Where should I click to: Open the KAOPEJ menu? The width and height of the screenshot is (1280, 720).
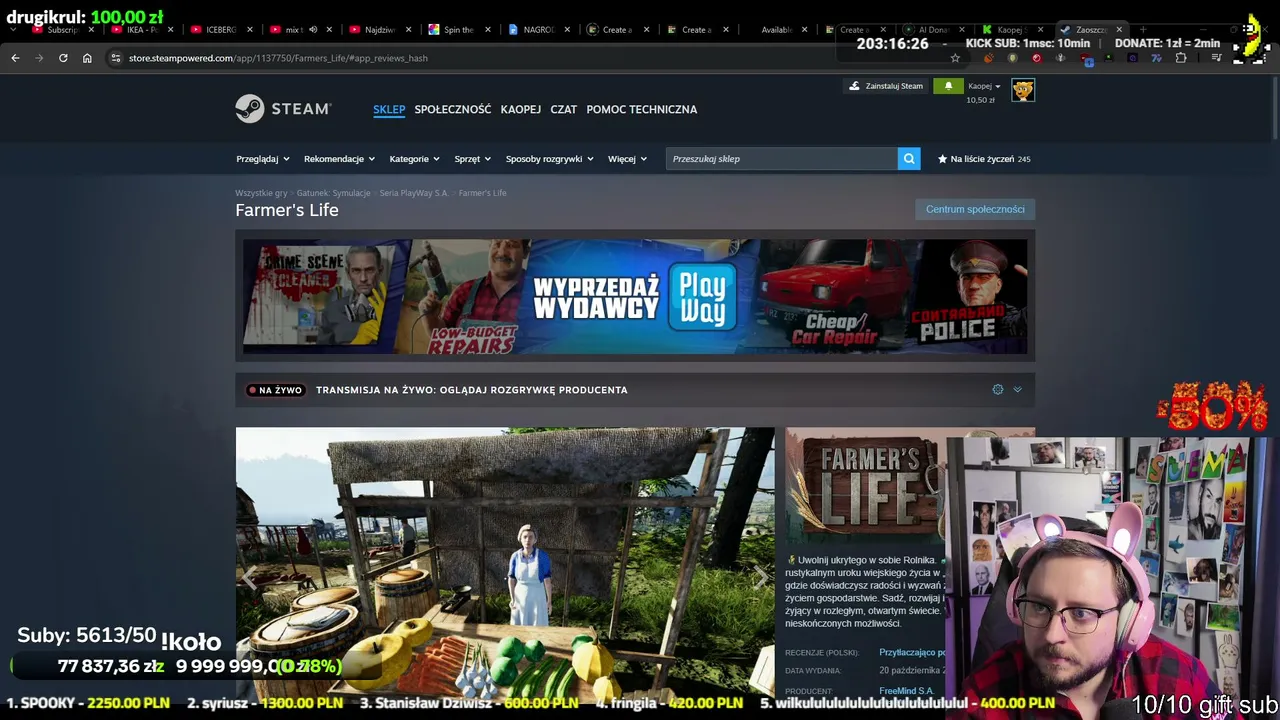click(521, 109)
